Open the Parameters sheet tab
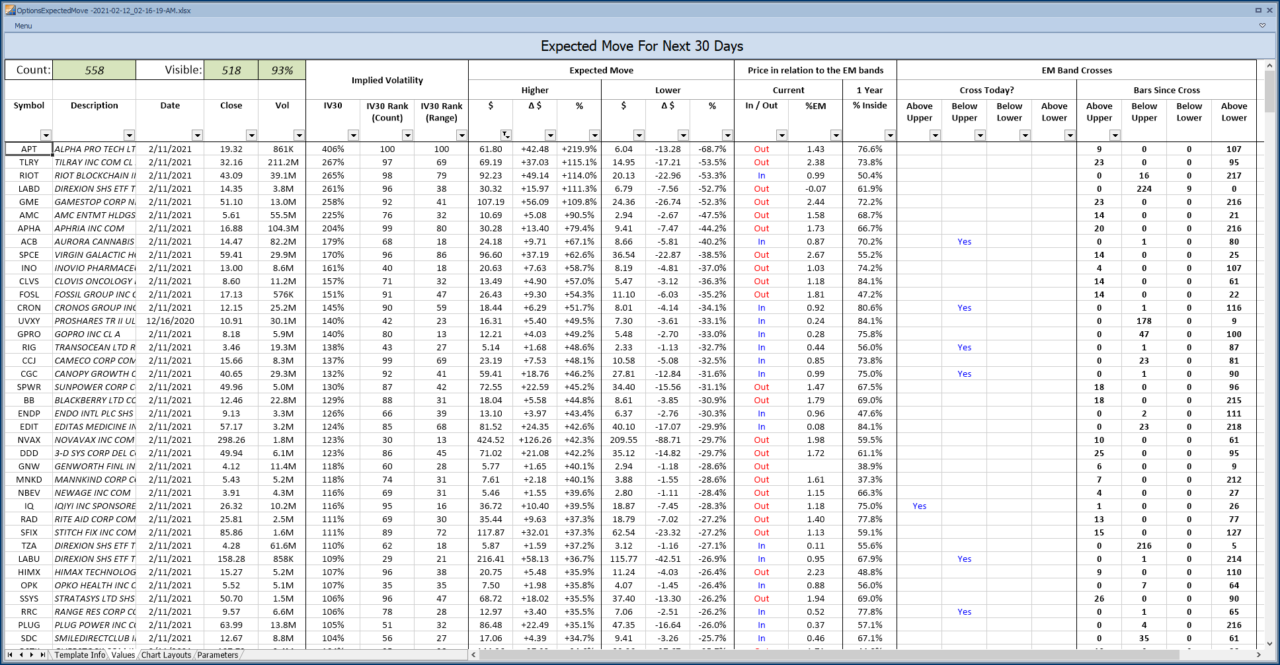The width and height of the screenshot is (1280, 665). pos(217,655)
